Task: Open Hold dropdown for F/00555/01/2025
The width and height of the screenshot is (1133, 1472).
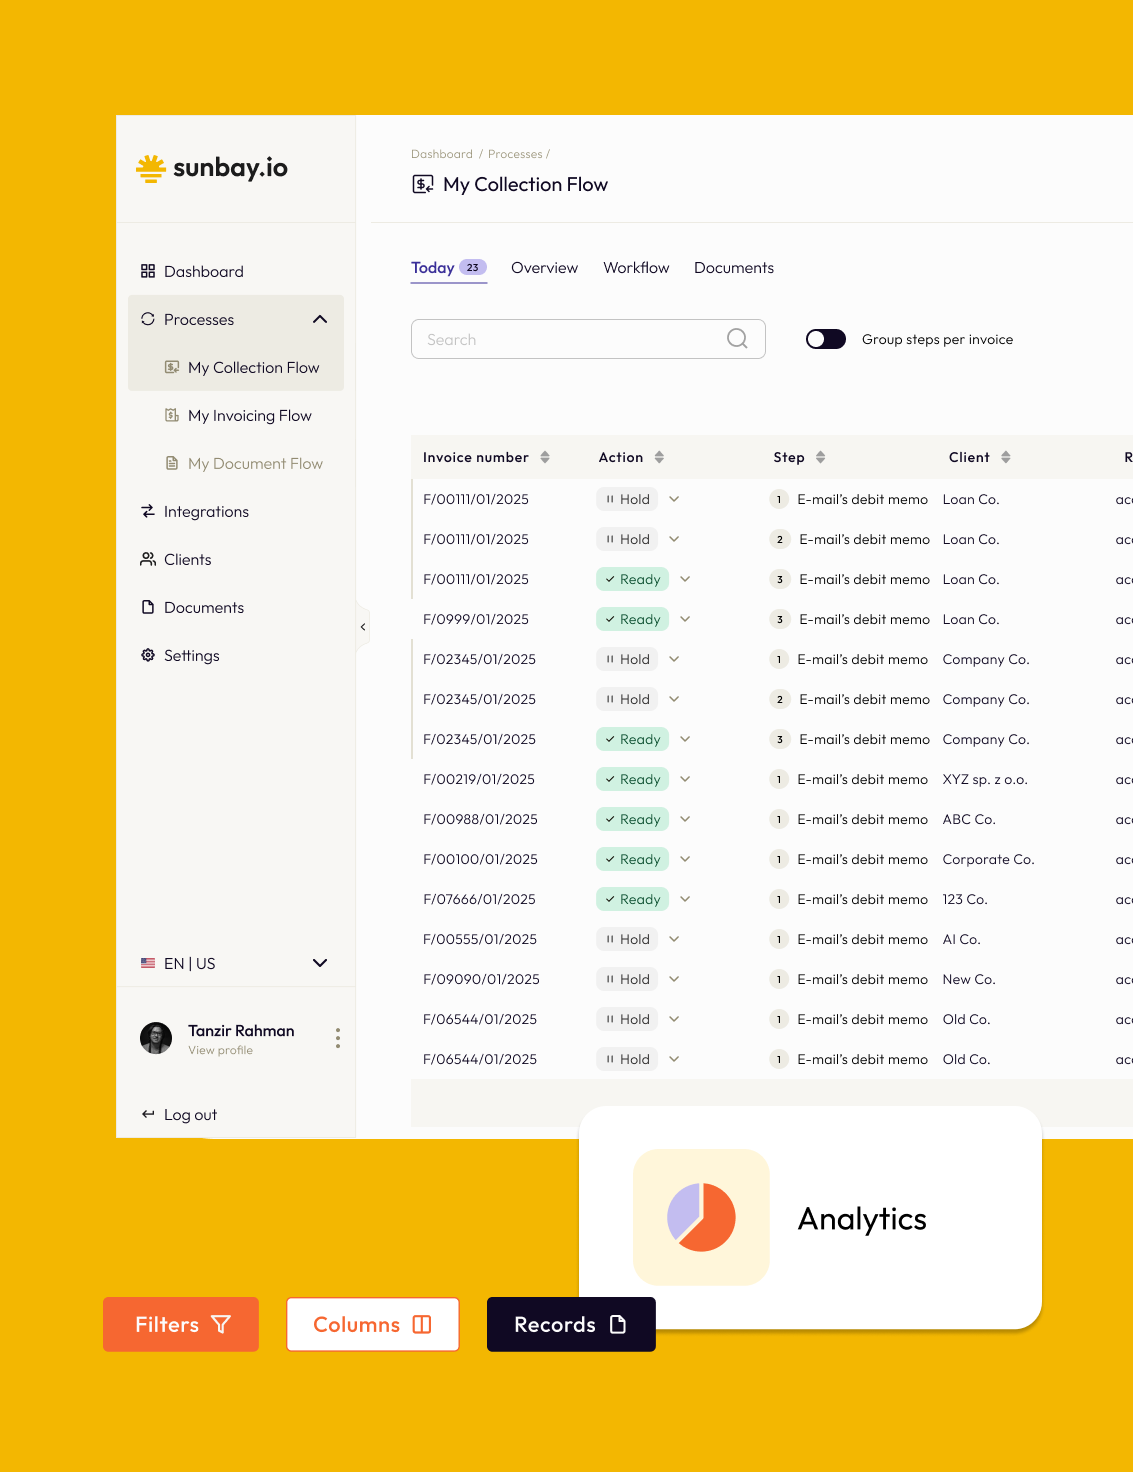Action: point(674,939)
